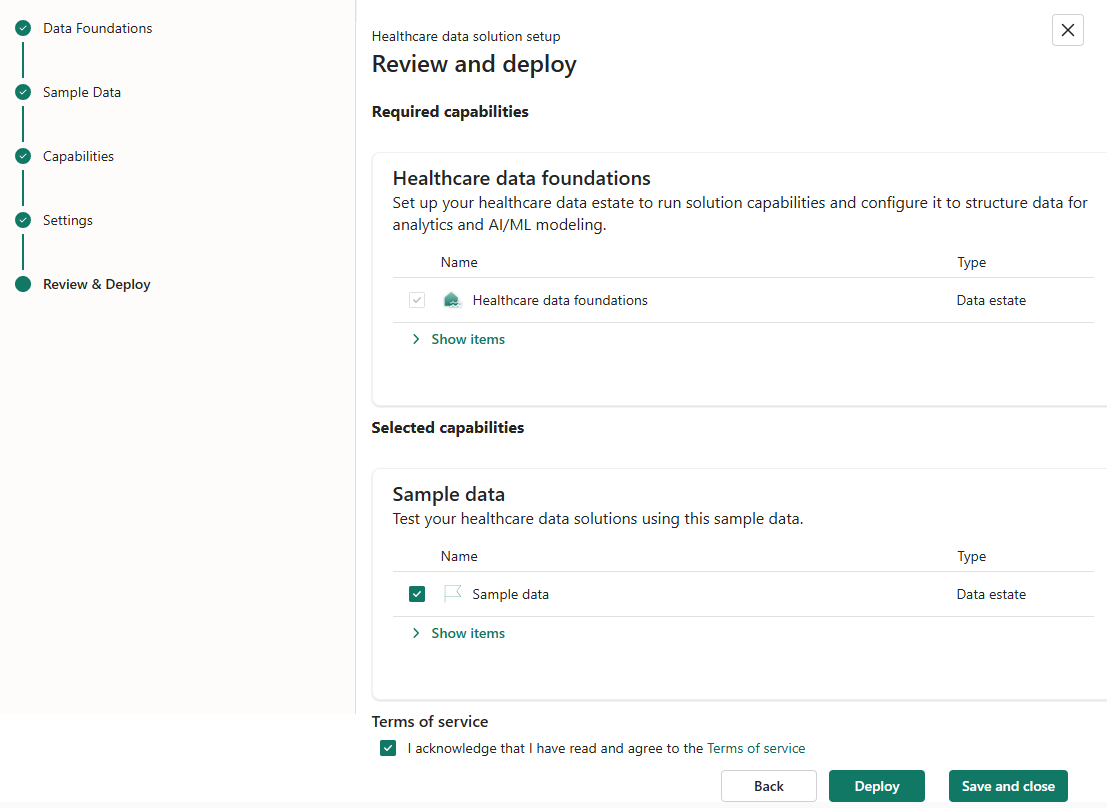1107x808 pixels.
Task: Click the Sample Data green checkmark icon
Action: point(22,92)
